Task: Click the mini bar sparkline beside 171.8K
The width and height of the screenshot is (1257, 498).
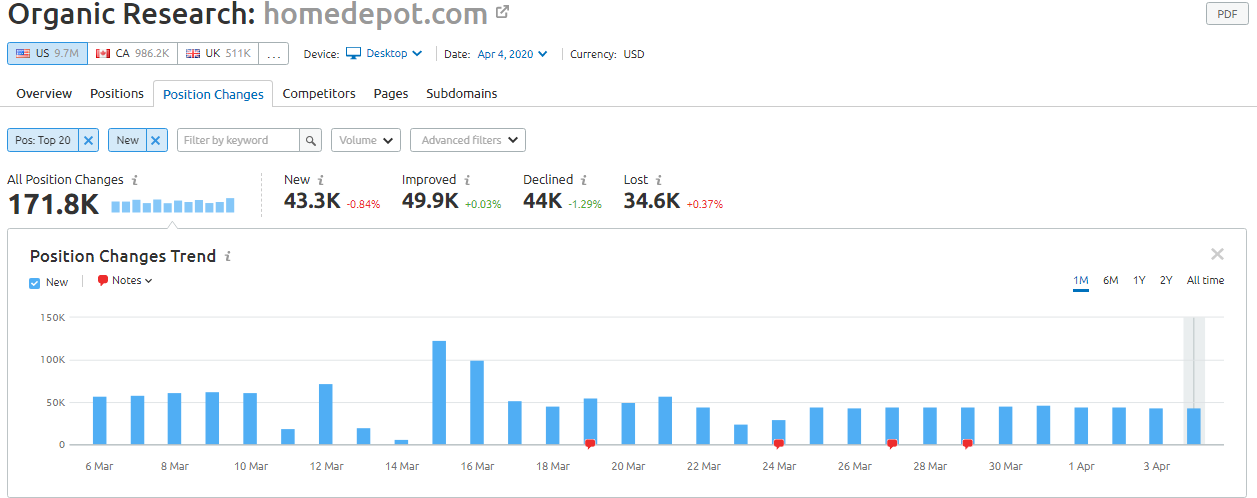Action: 172,205
